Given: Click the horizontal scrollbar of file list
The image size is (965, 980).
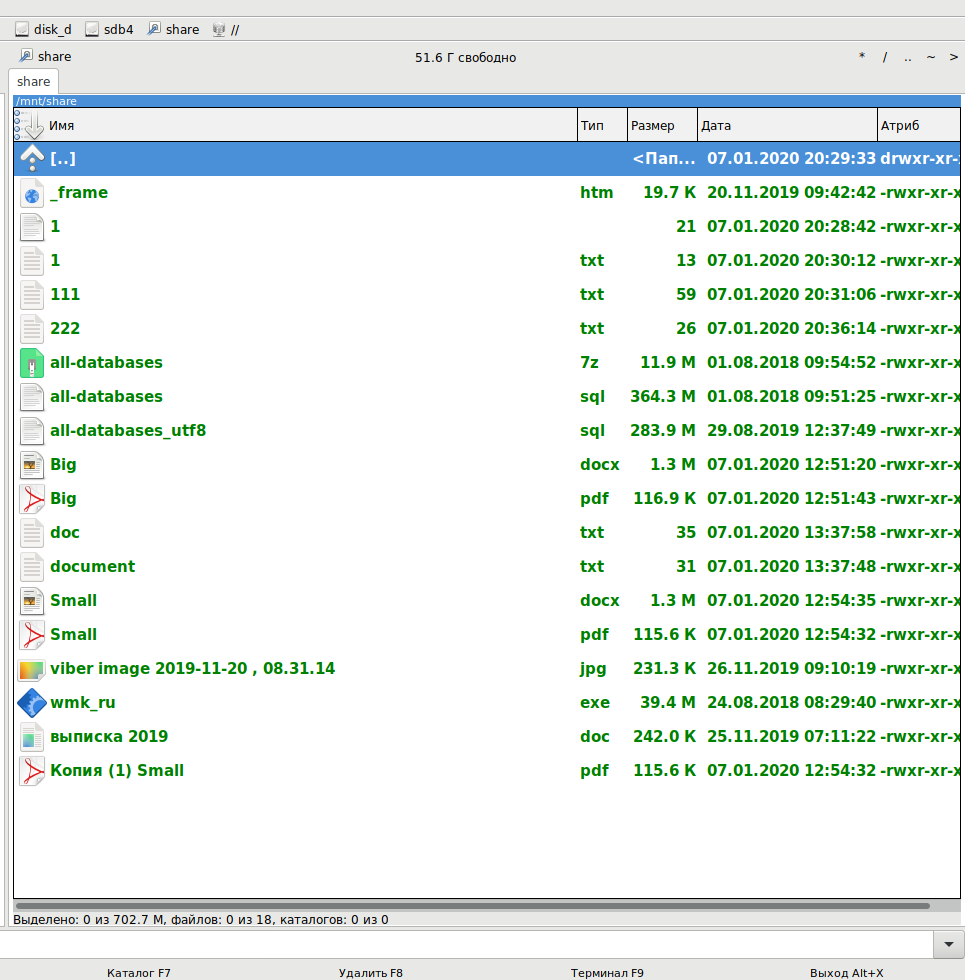Looking at the screenshot, I should [x=472, y=906].
